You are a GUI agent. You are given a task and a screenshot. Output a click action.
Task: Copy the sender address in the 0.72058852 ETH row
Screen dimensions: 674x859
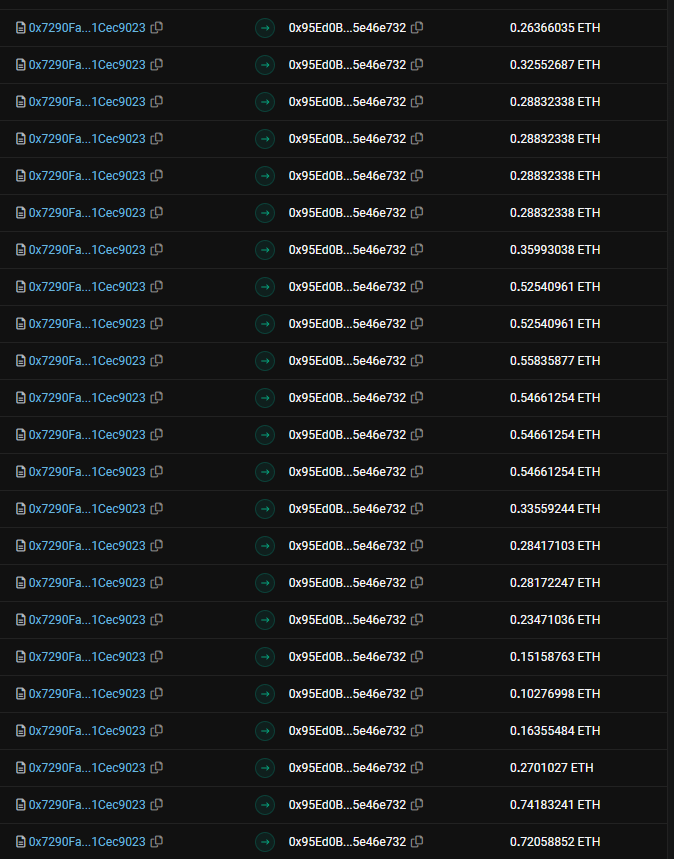tap(157, 841)
